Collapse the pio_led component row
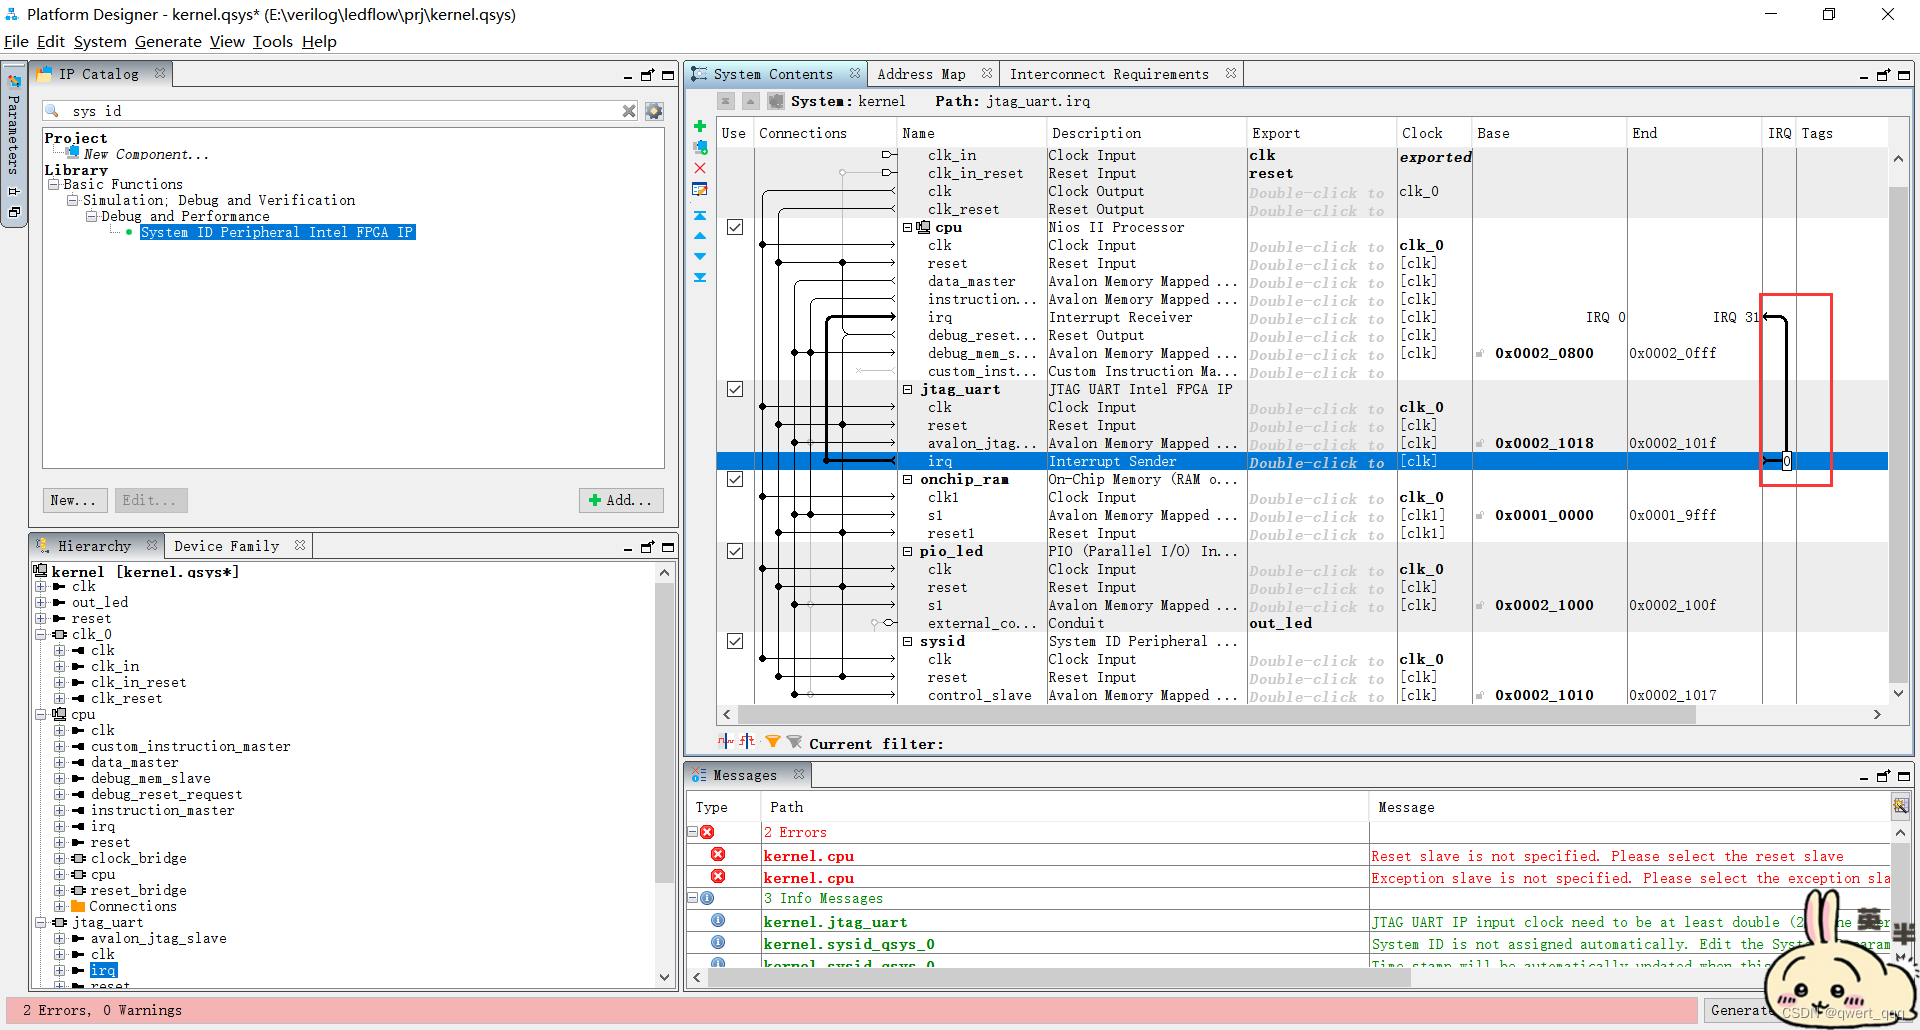The height and width of the screenshot is (1030, 1920). pyautogui.click(x=908, y=551)
